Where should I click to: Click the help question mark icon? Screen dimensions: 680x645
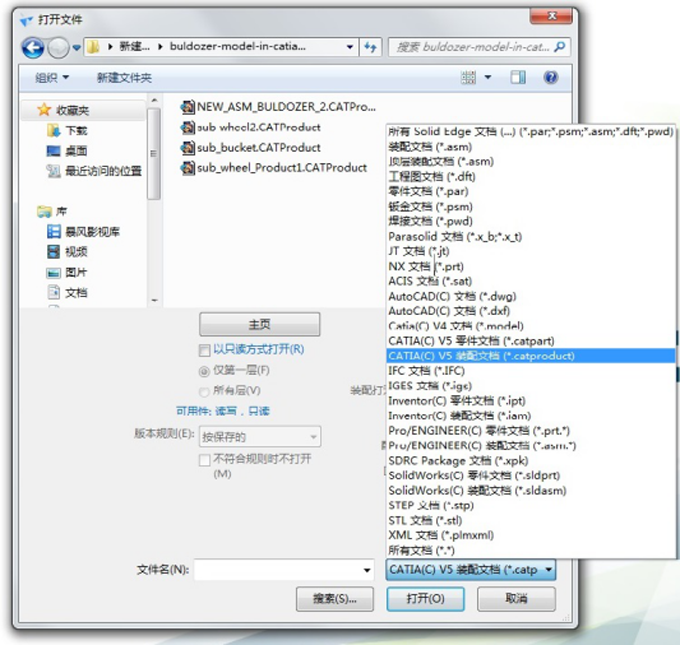tap(550, 77)
